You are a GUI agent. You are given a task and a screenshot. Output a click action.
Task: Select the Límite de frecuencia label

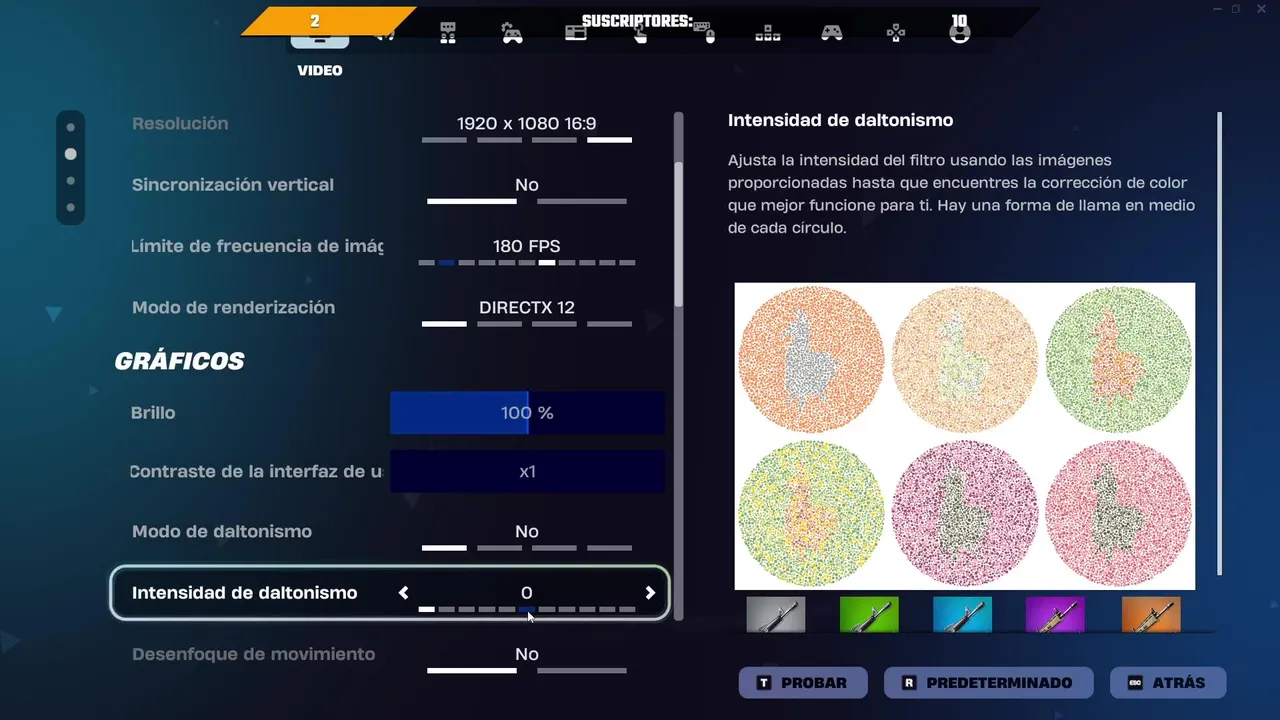click(257, 246)
